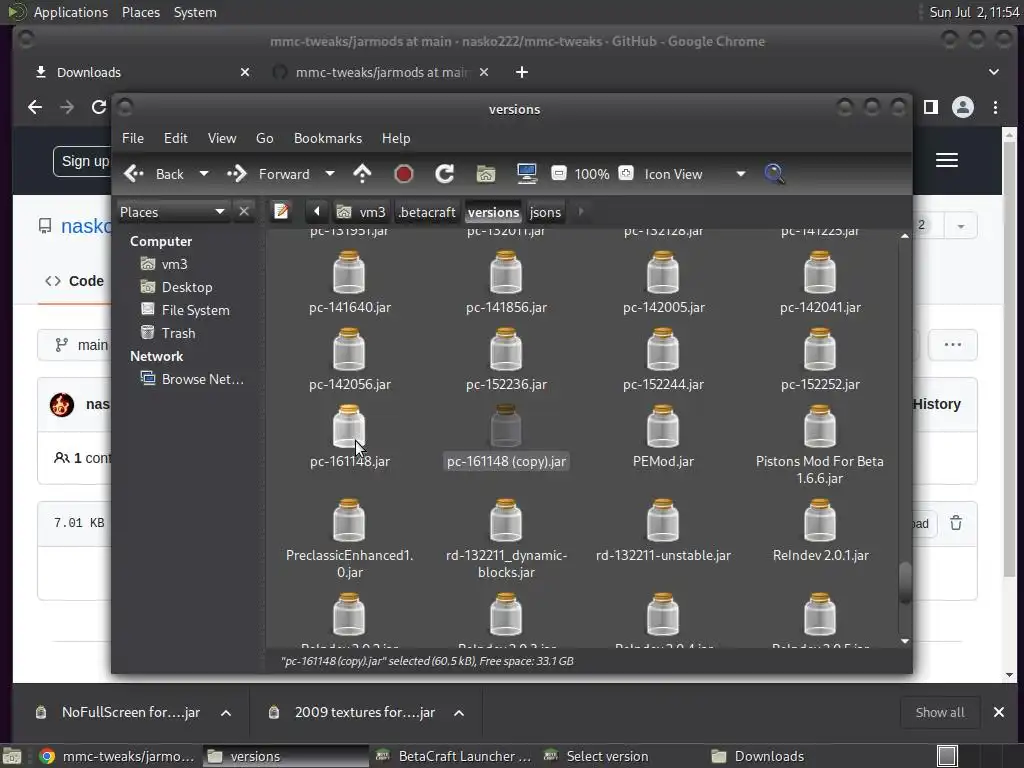
Task: Go forward using the Forward toolbar button
Action: [x=268, y=174]
